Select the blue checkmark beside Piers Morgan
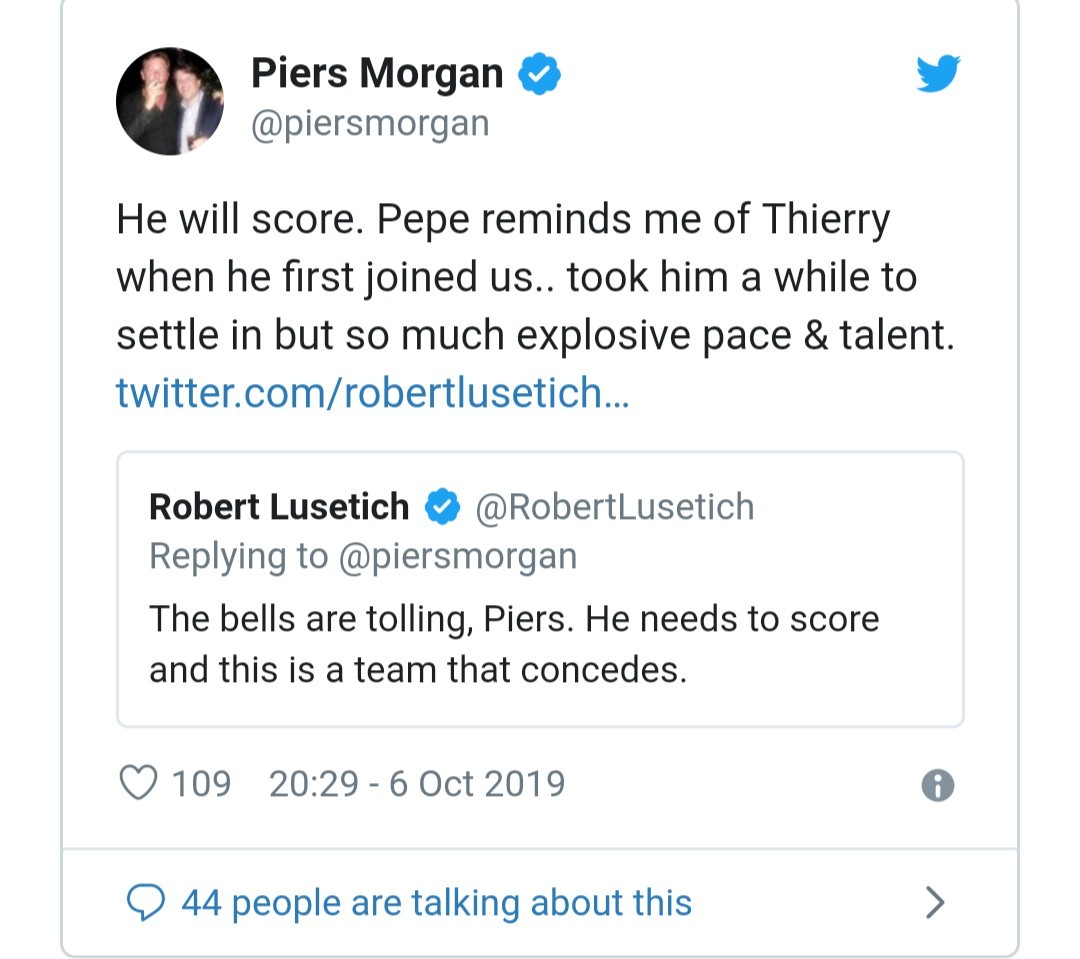The height and width of the screenshot is (959, 1080). [539, 71]
